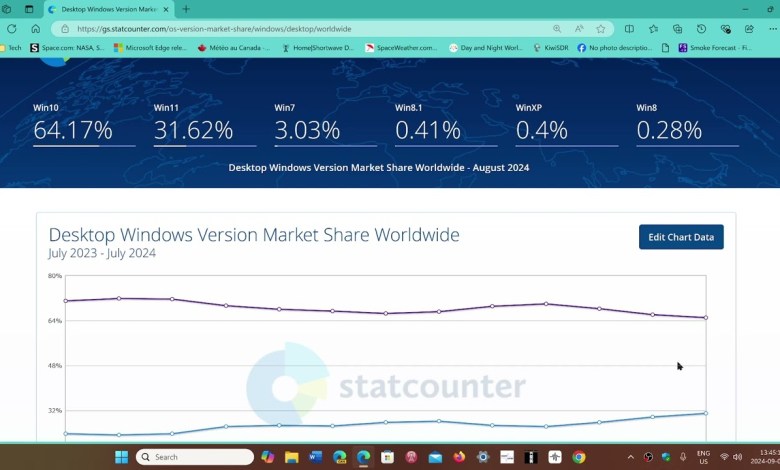The width and height of the screenshot is (780, 470).
Task: Open a new browser tab
Action: click(x=186, y=9)
